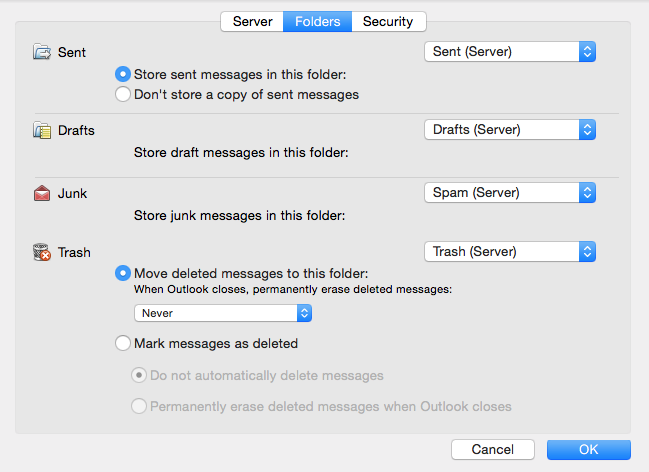Select 'Store sent messages in this folder'

click(123, 74)
